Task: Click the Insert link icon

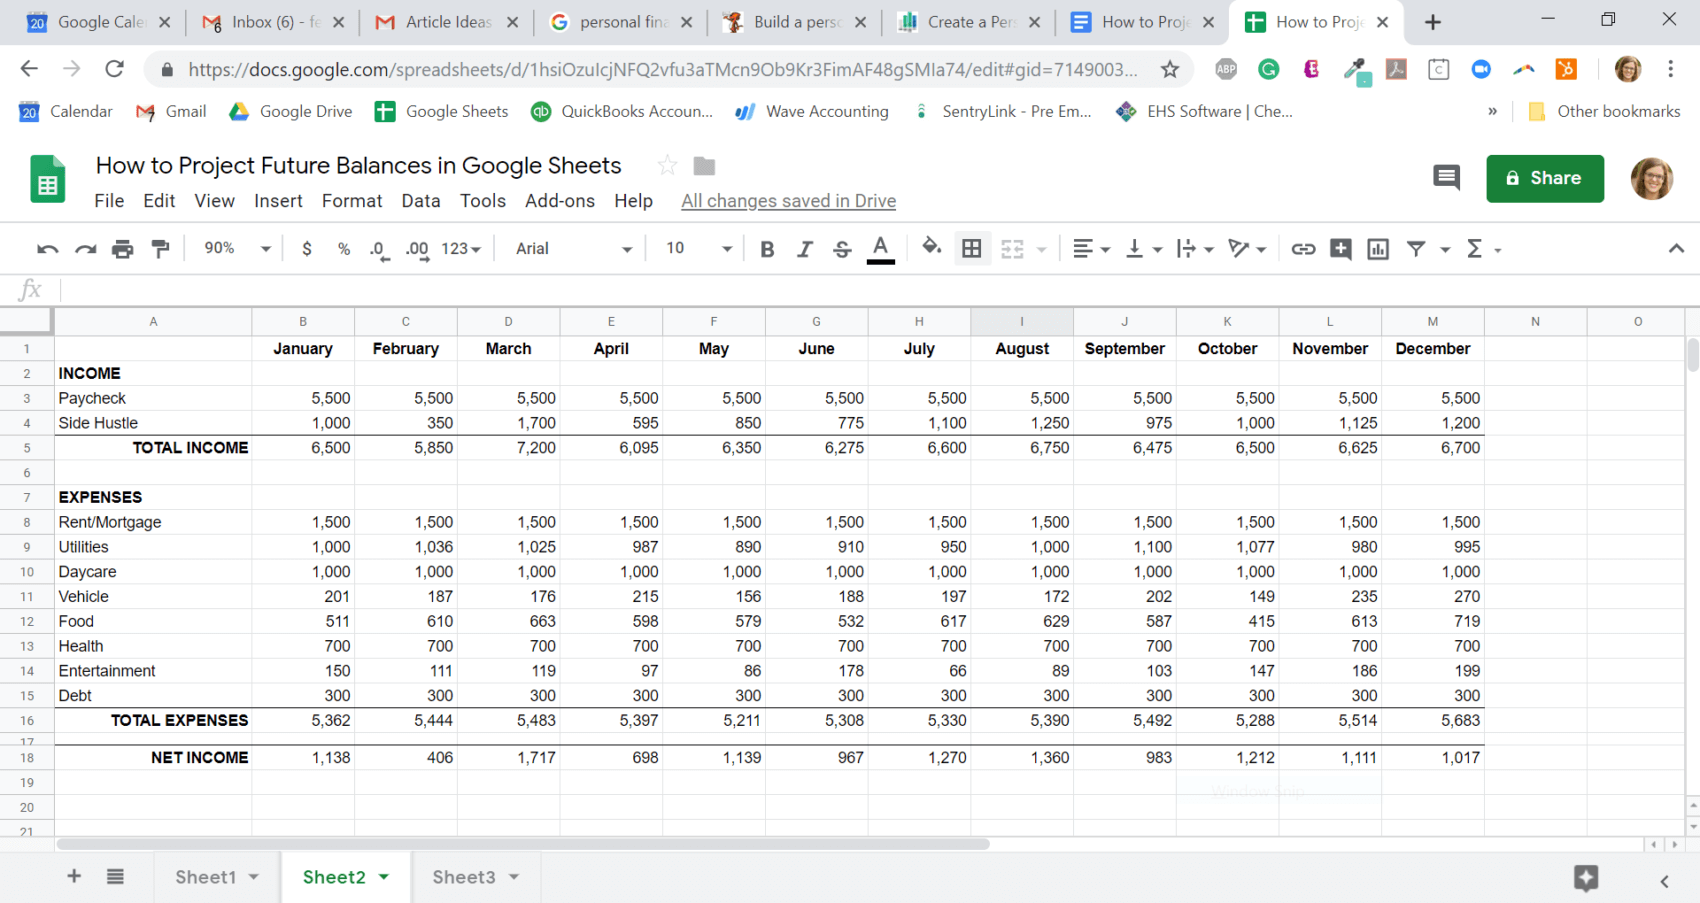Action: pos(1302,249)
